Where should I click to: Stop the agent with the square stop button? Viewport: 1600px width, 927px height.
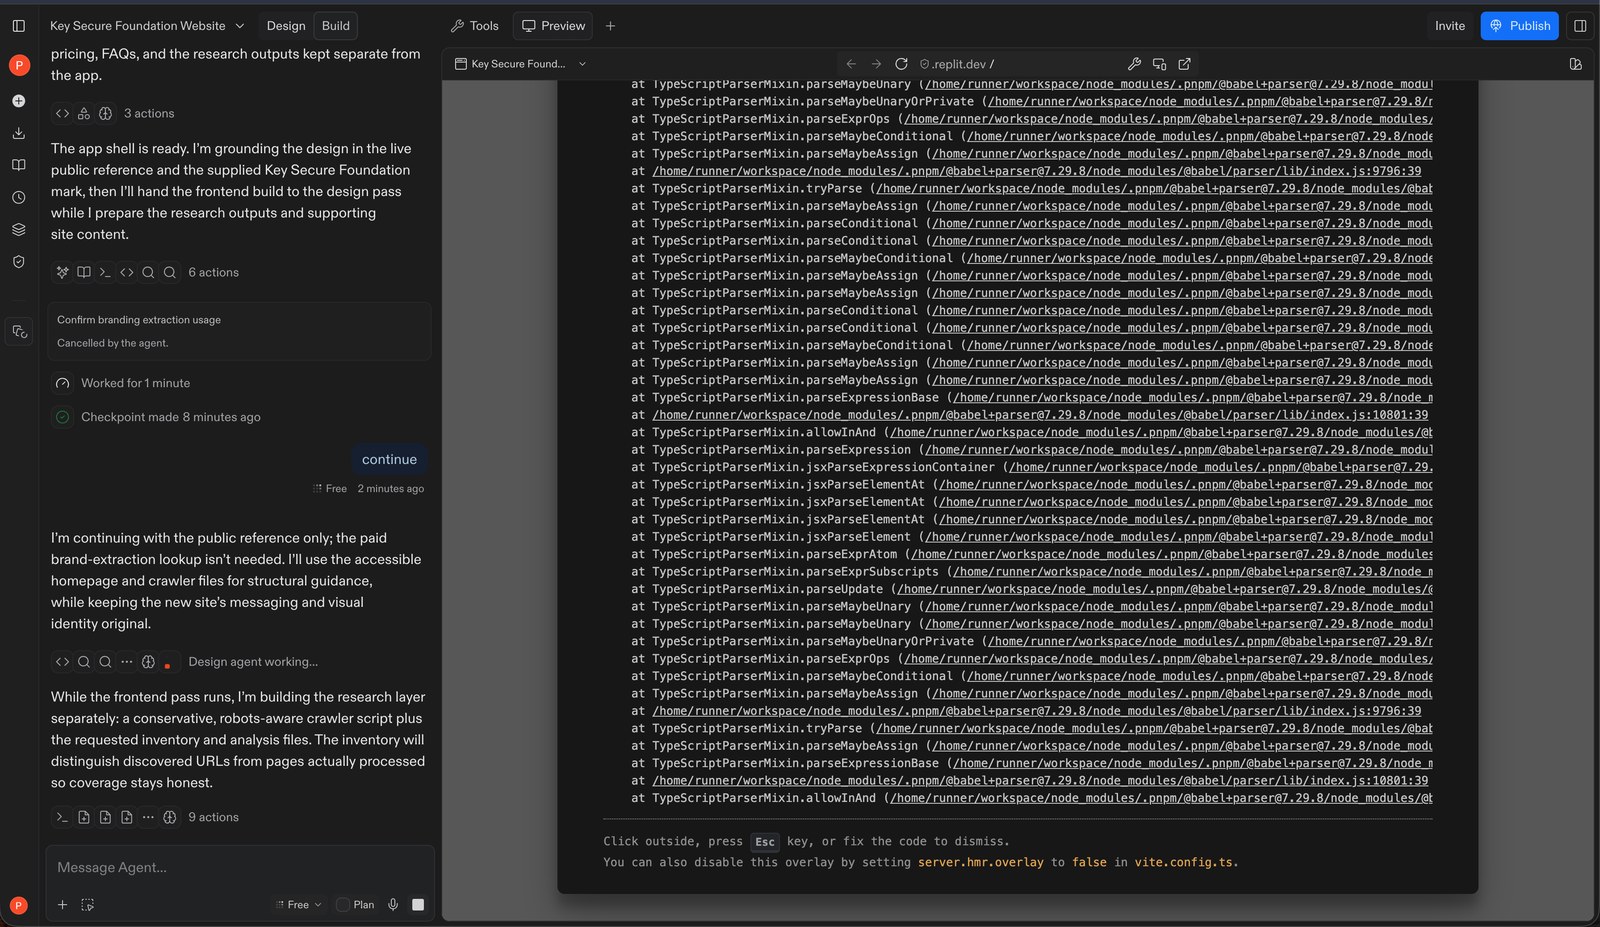pos(418,905)
